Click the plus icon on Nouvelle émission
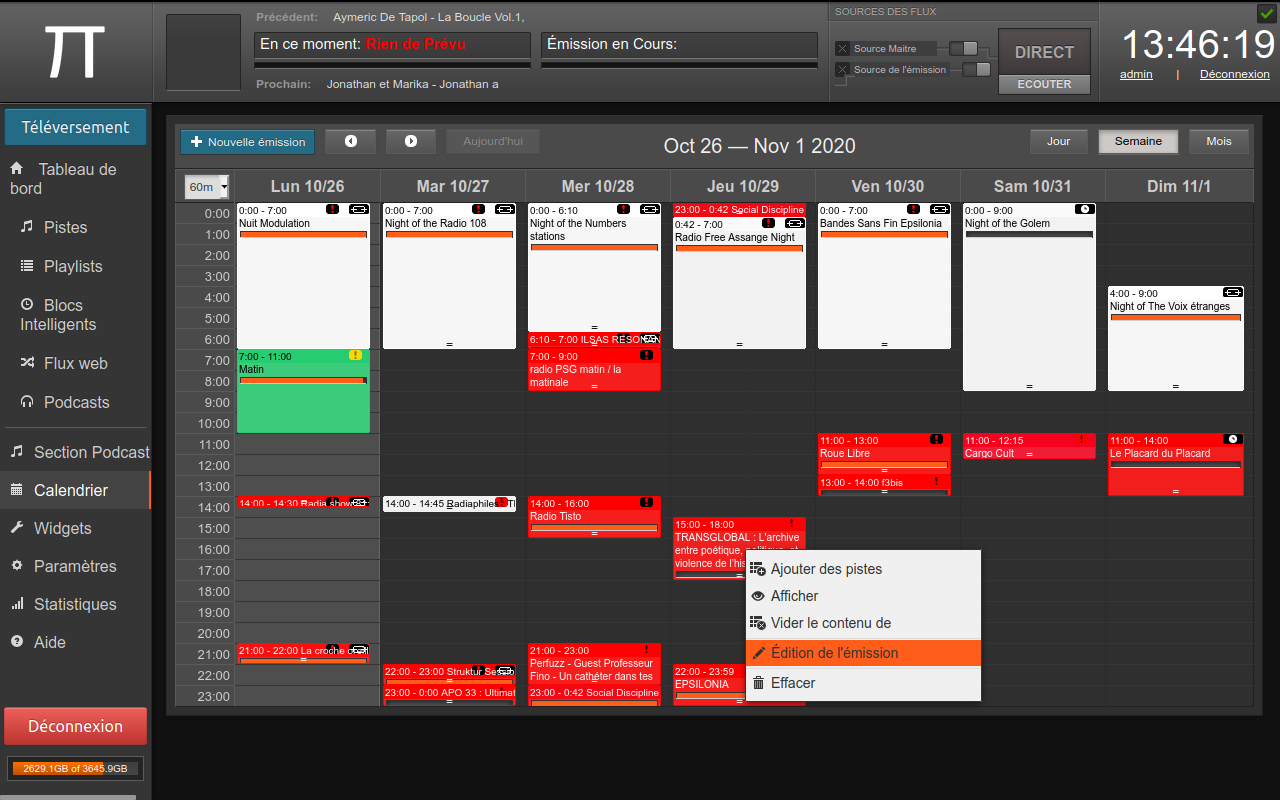1280x800 pixels. [x=196, y=142]
